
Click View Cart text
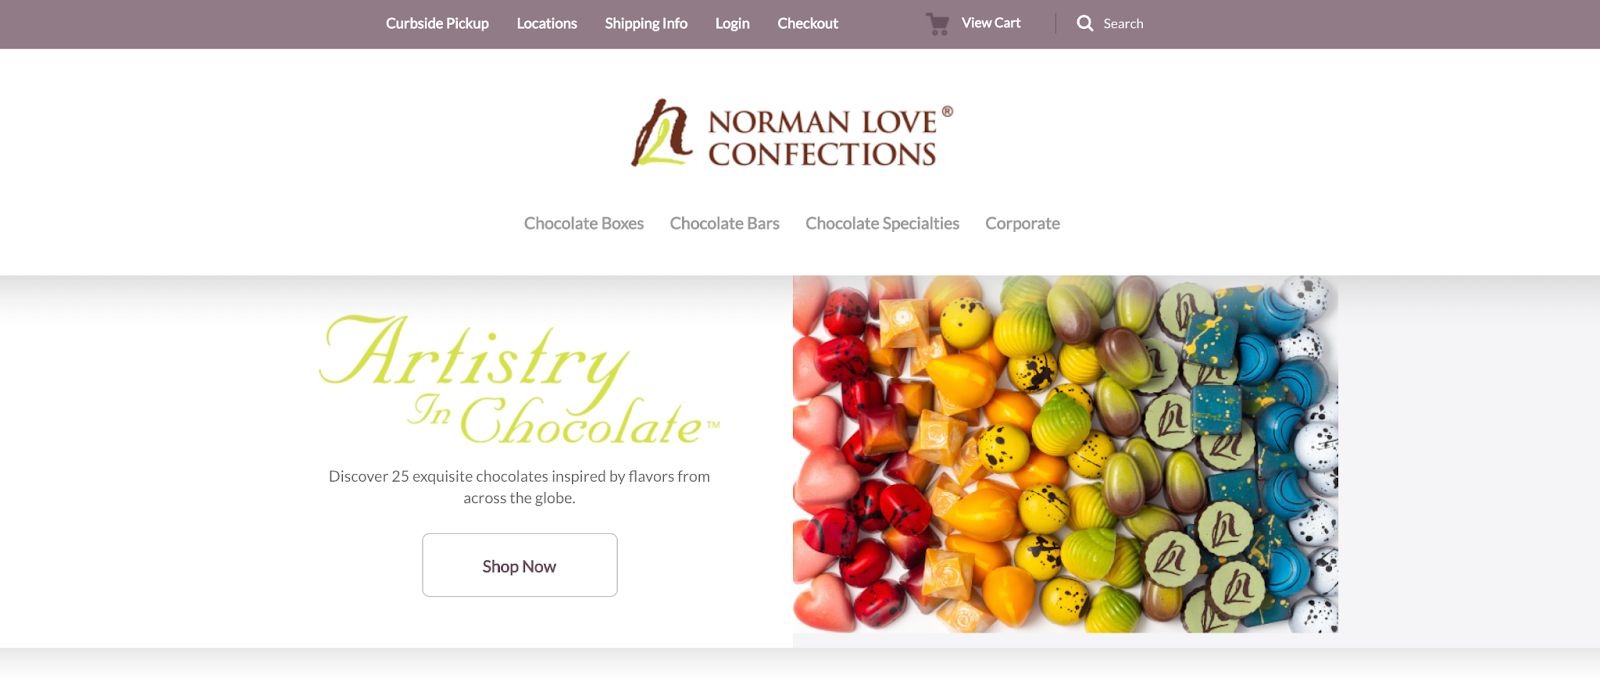click(x=991, y=23)
